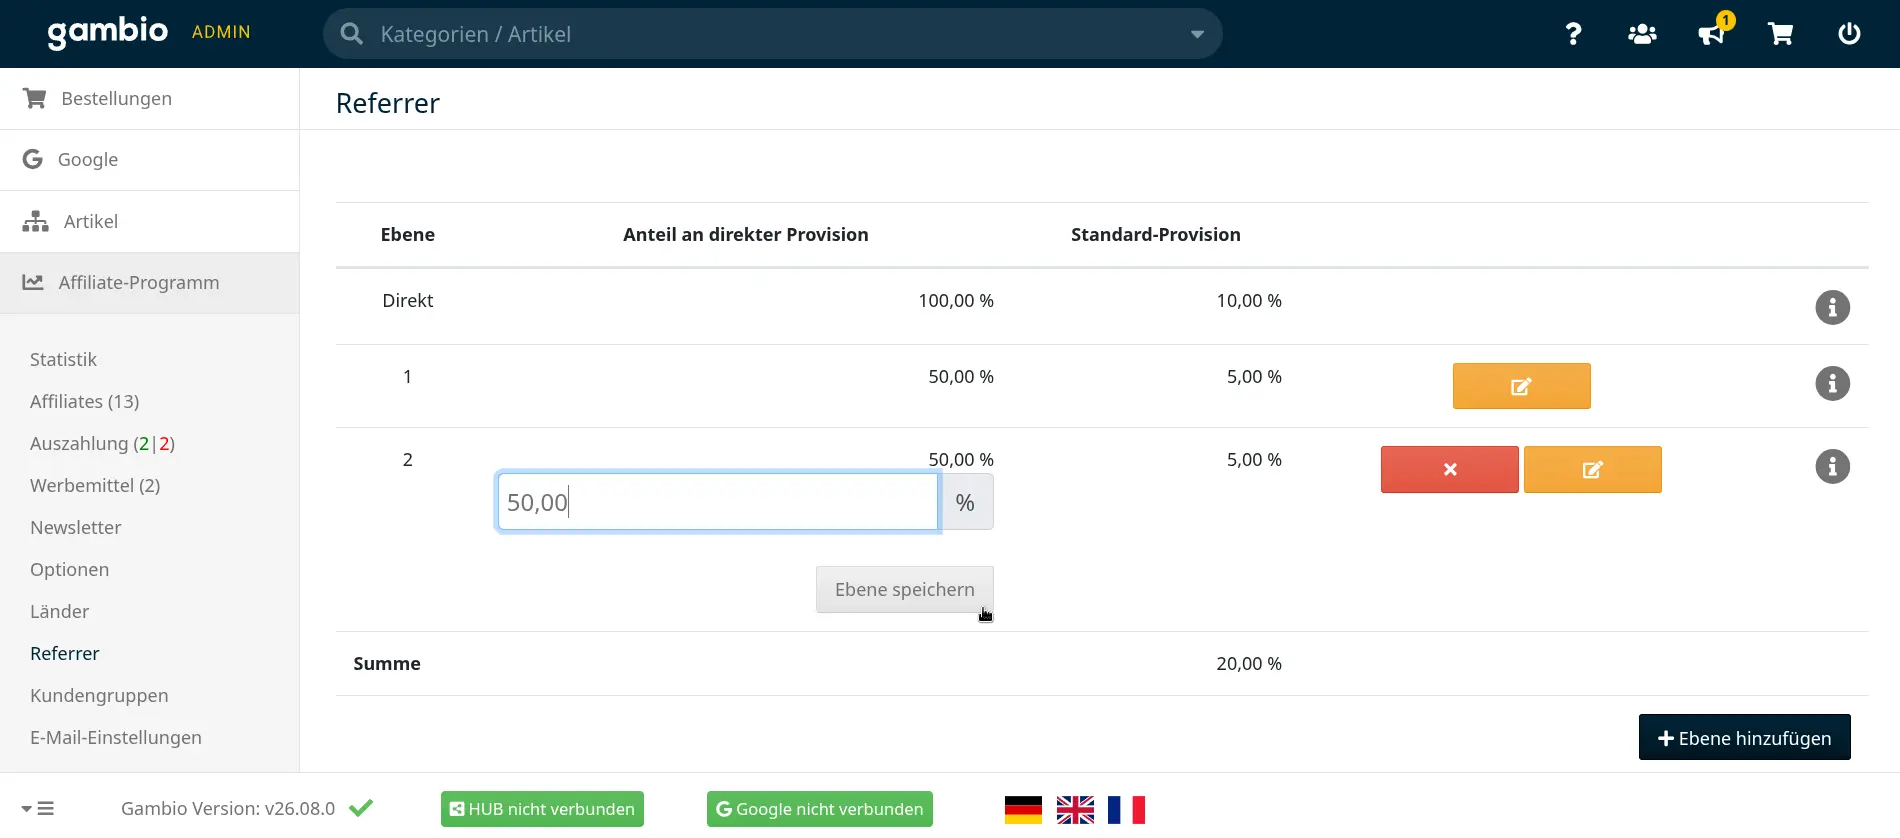The width and height of the screenshot is (1900, 838).
Task: Focus the Kategorien / Artikel search field
Action: tap(773, 34)
